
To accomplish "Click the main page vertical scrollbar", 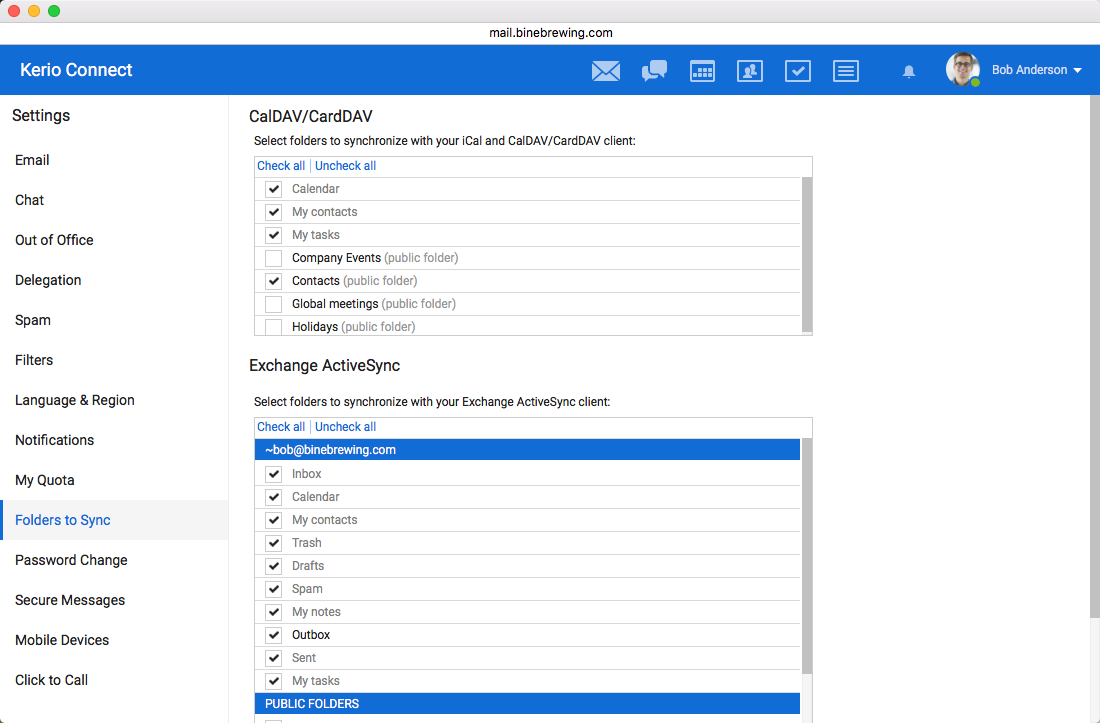I will [x=1094, y=356].
